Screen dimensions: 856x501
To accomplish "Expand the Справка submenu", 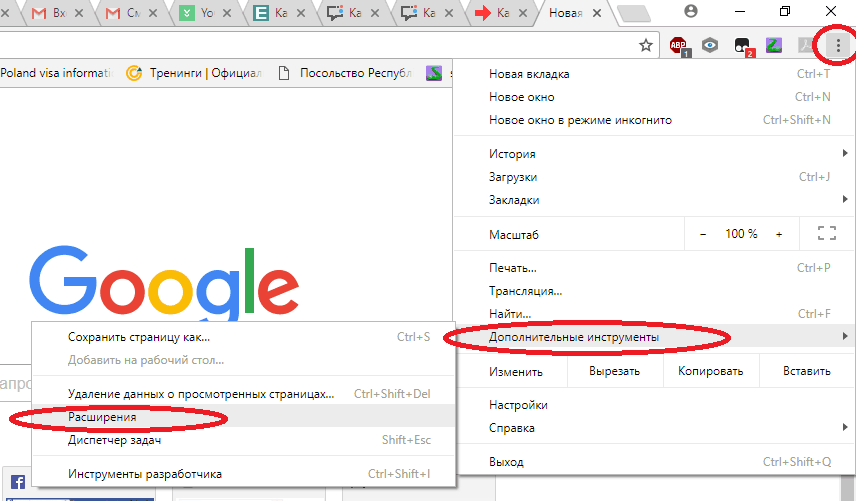I will [x=660, y=428].
